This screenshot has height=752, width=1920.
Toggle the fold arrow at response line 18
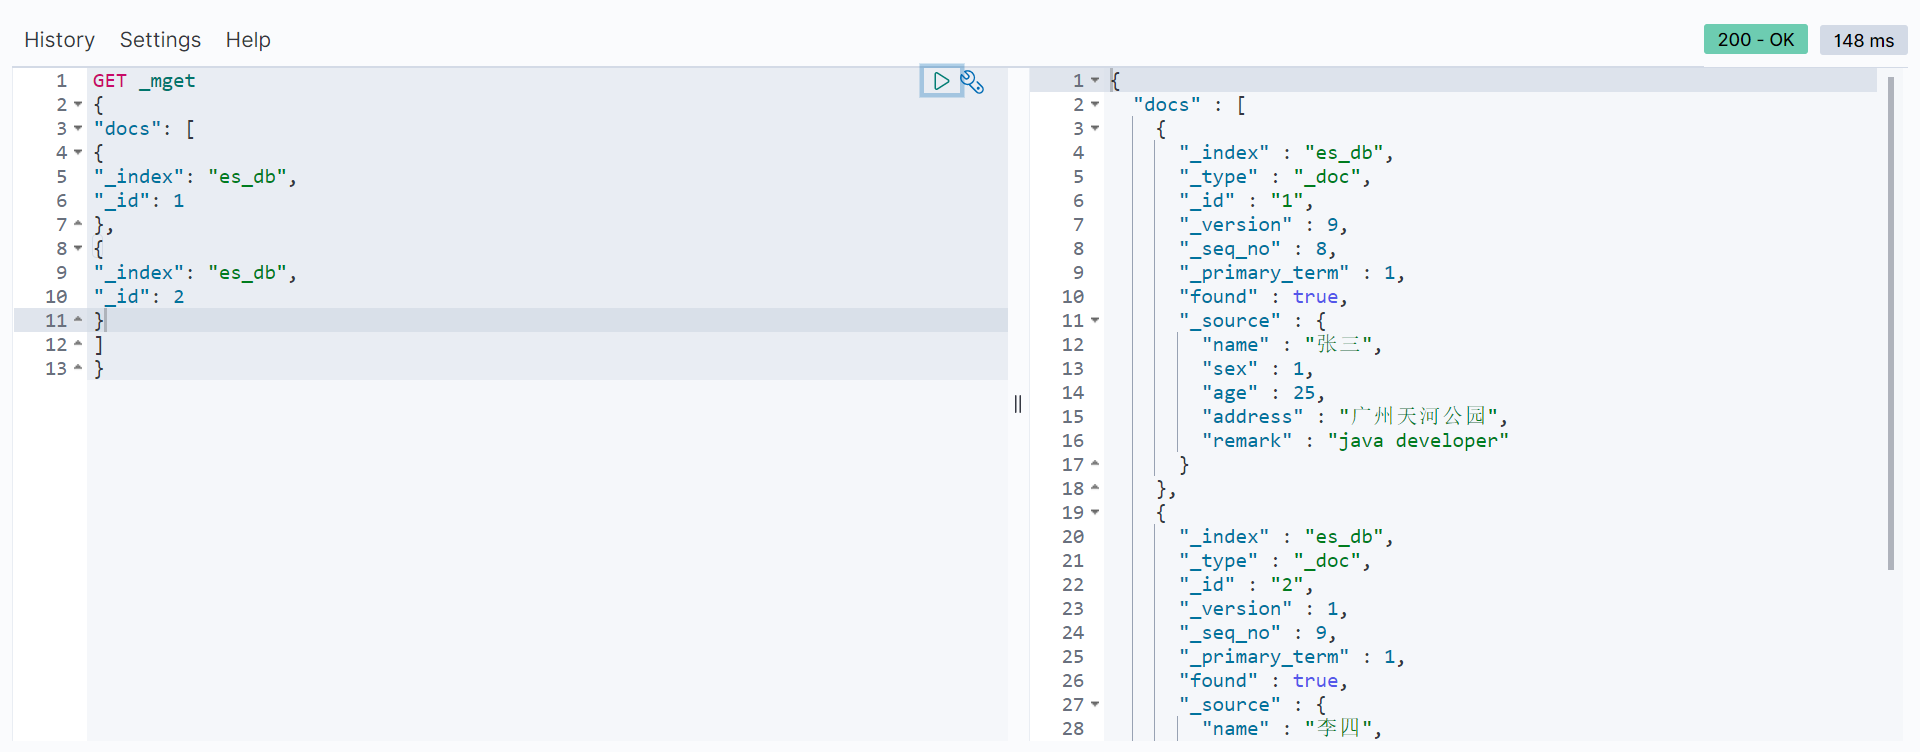(x=1095, y=489)
